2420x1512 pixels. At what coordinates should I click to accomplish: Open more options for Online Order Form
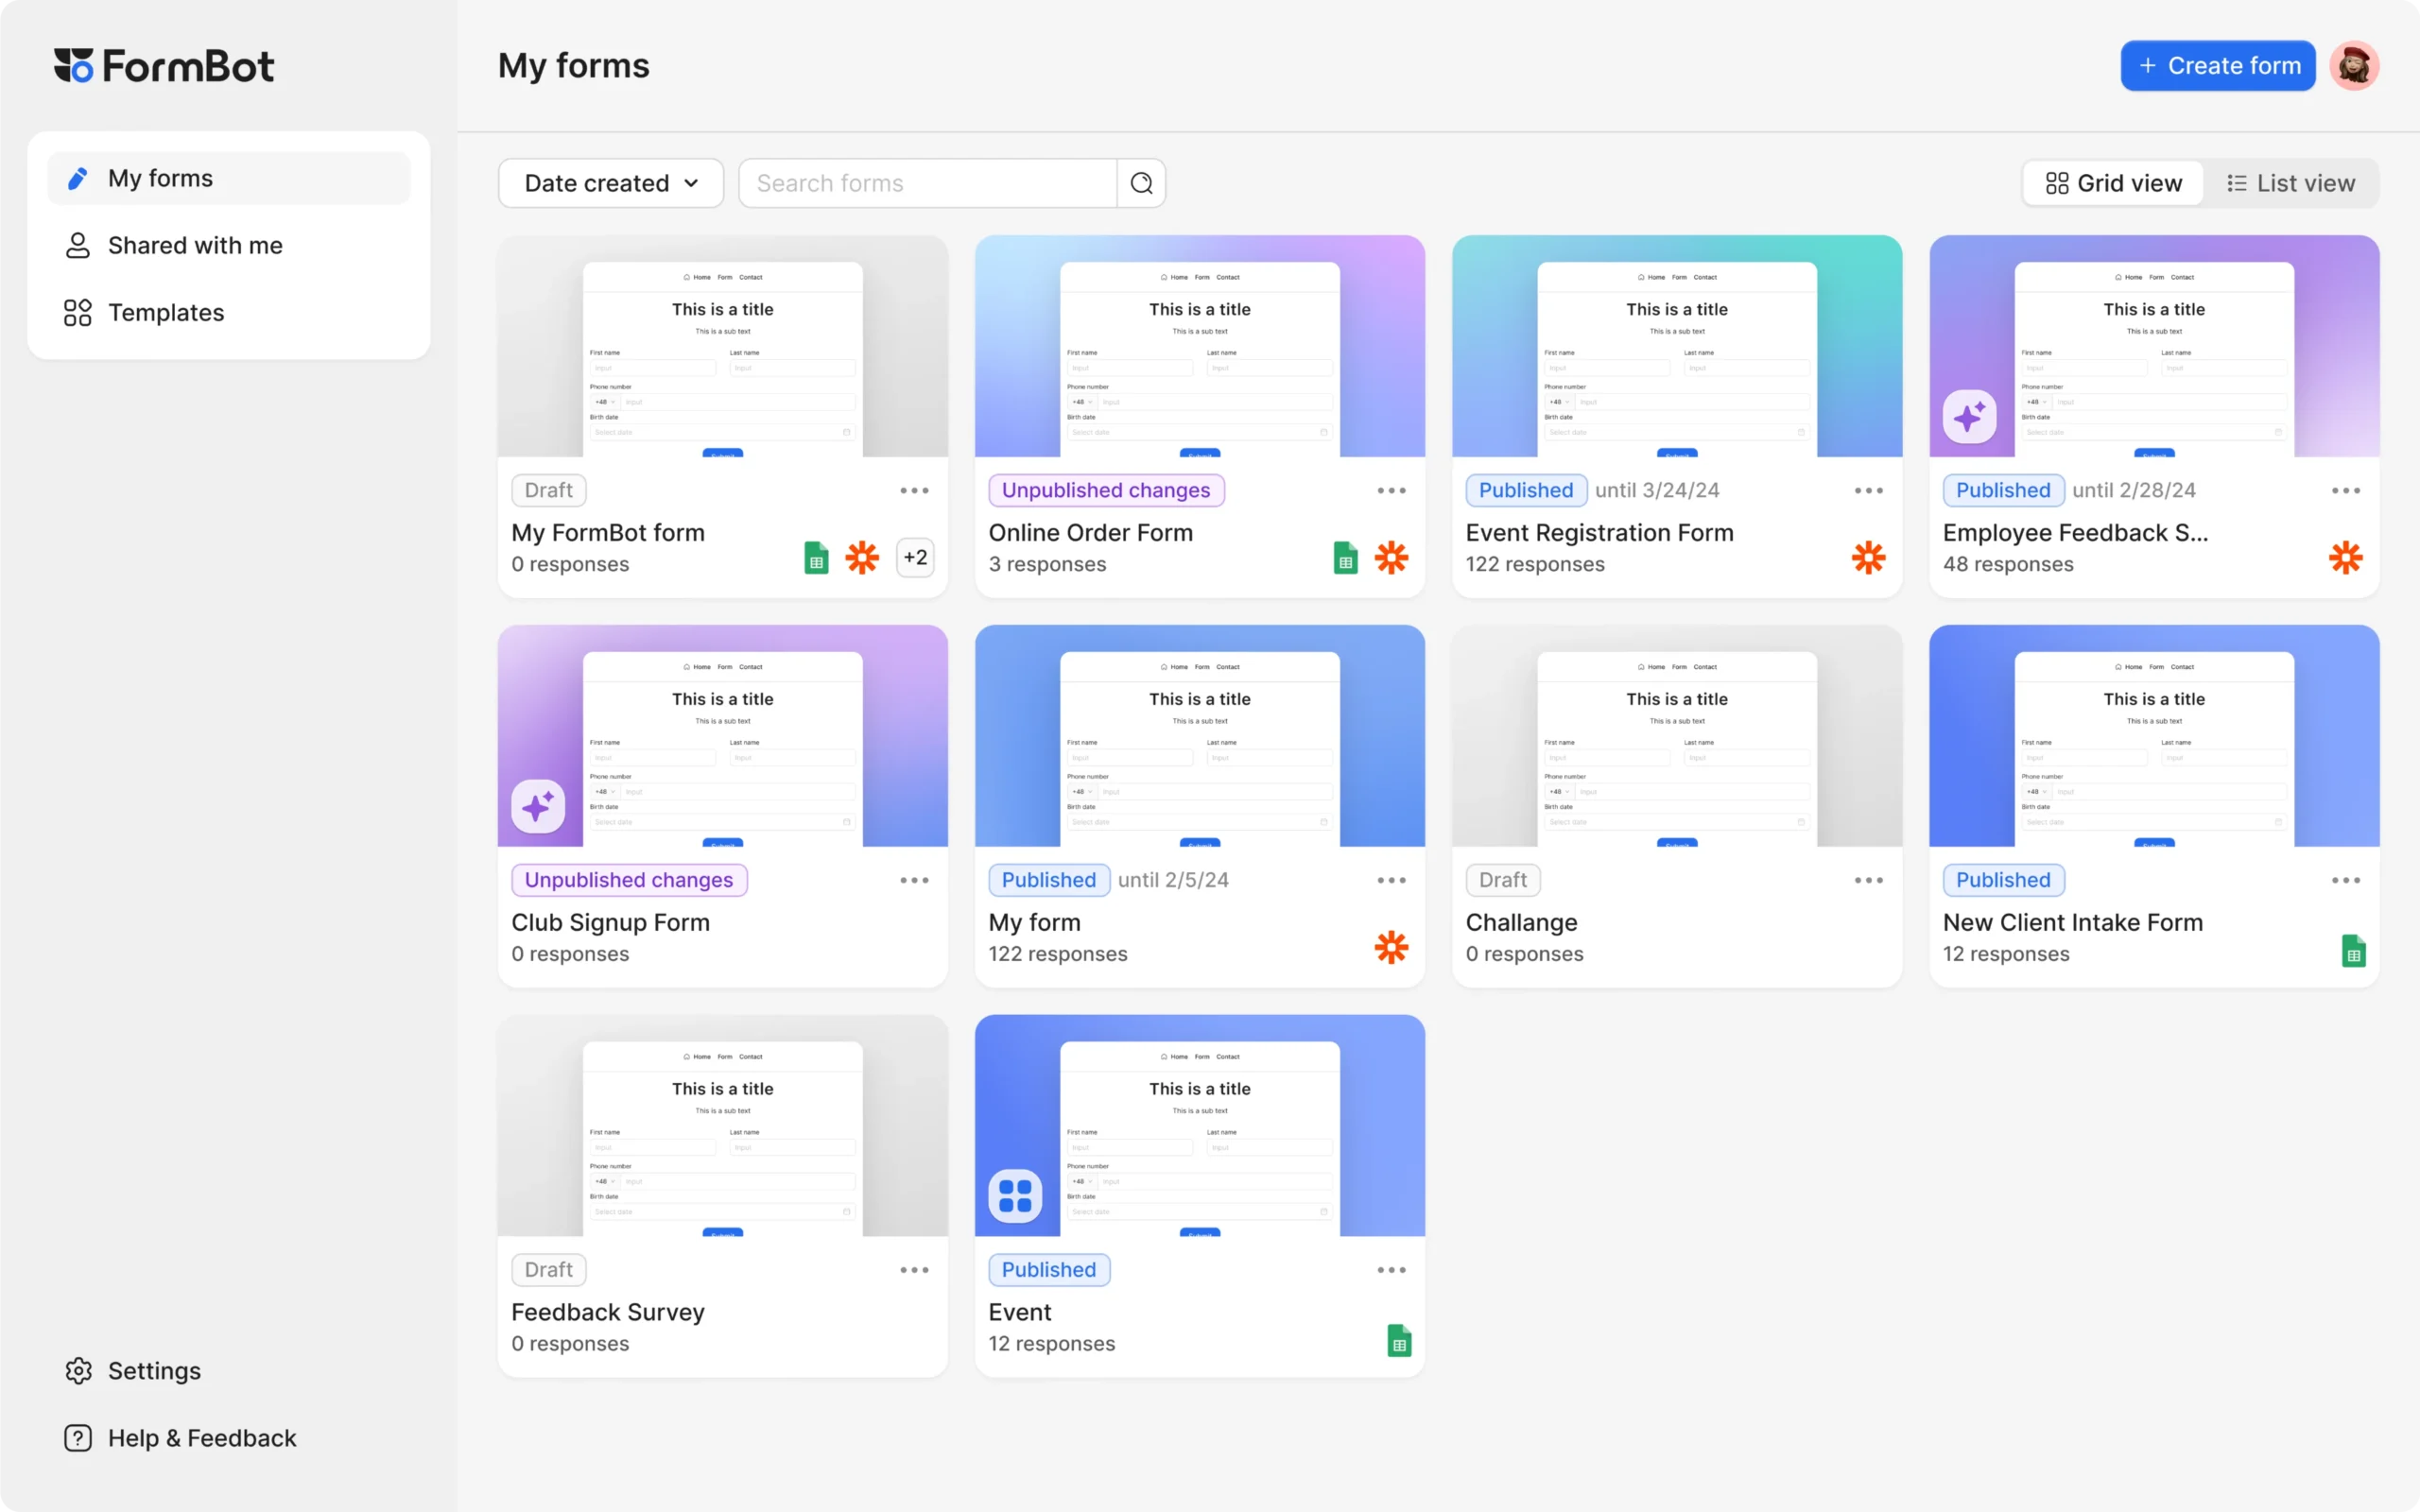pos(1391,490)
